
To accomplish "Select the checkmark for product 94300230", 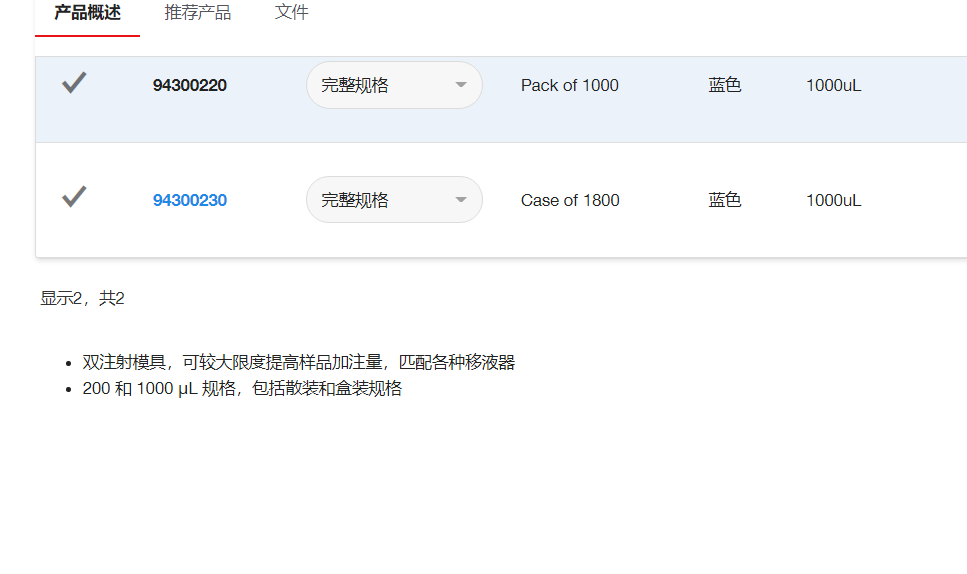I will click(x=74, y=198).
